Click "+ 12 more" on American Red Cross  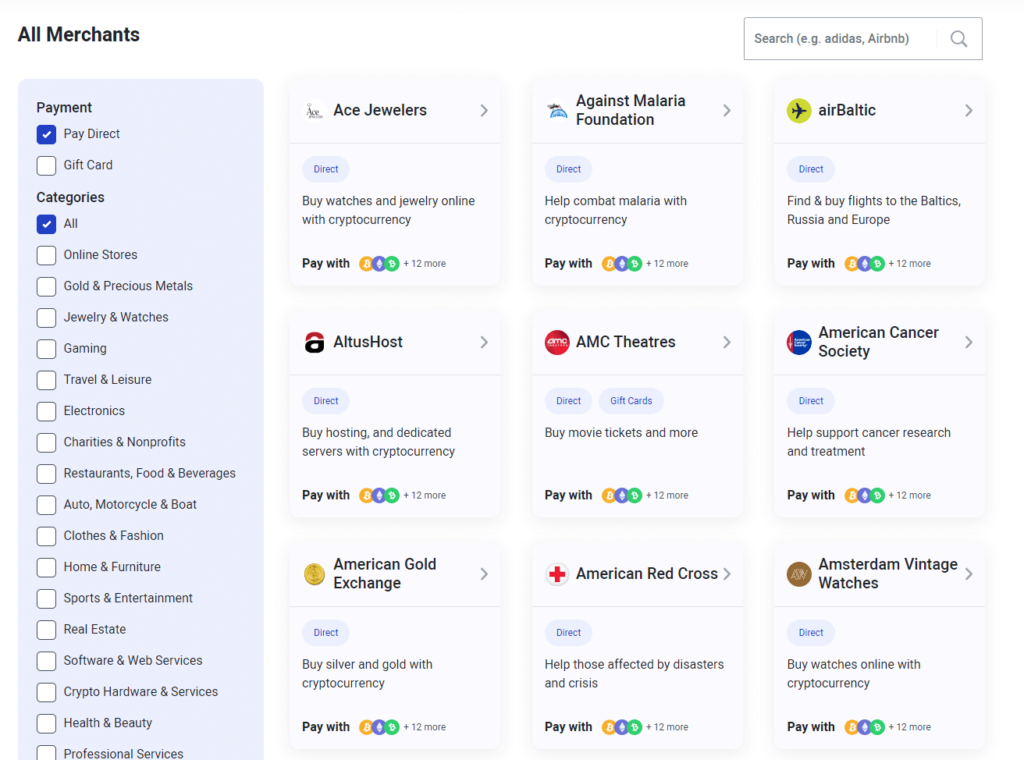coord(667,727)
